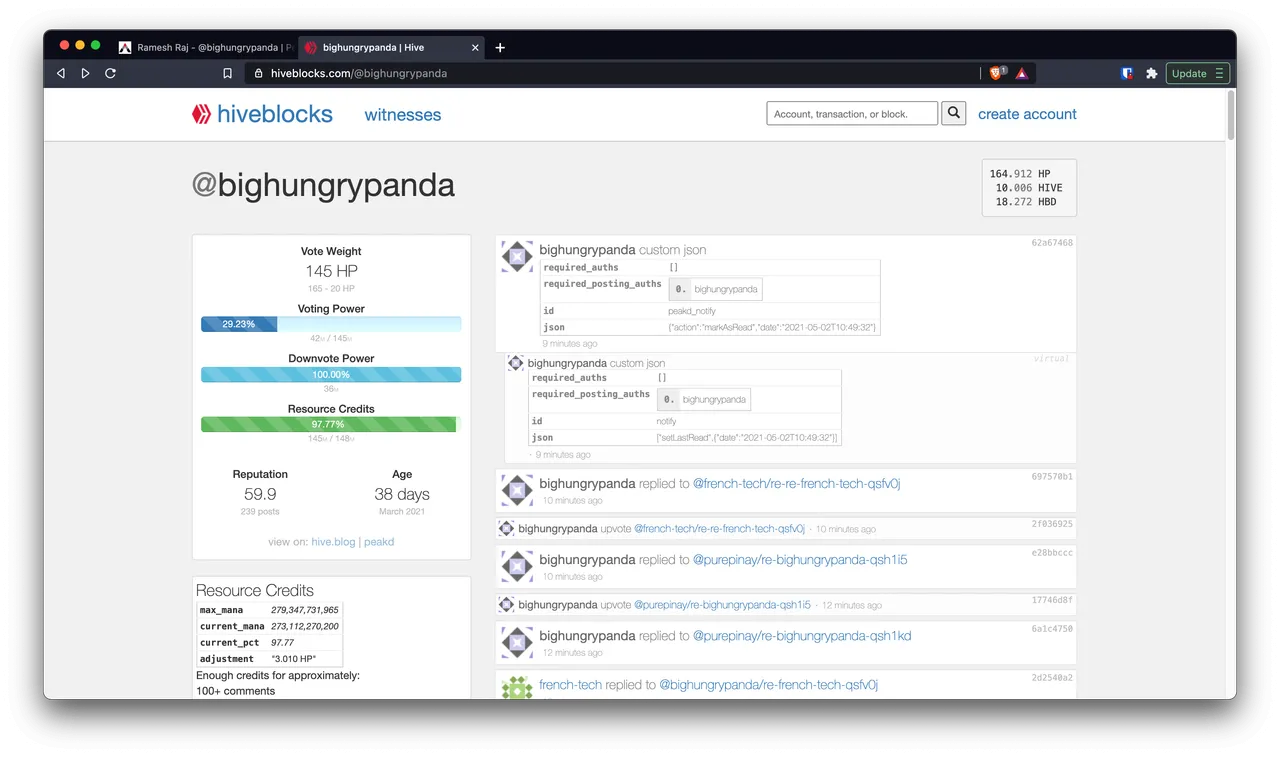Reload the page with the refresh icon
Screen dimensions: 1280x757
[x=110, y=73]
